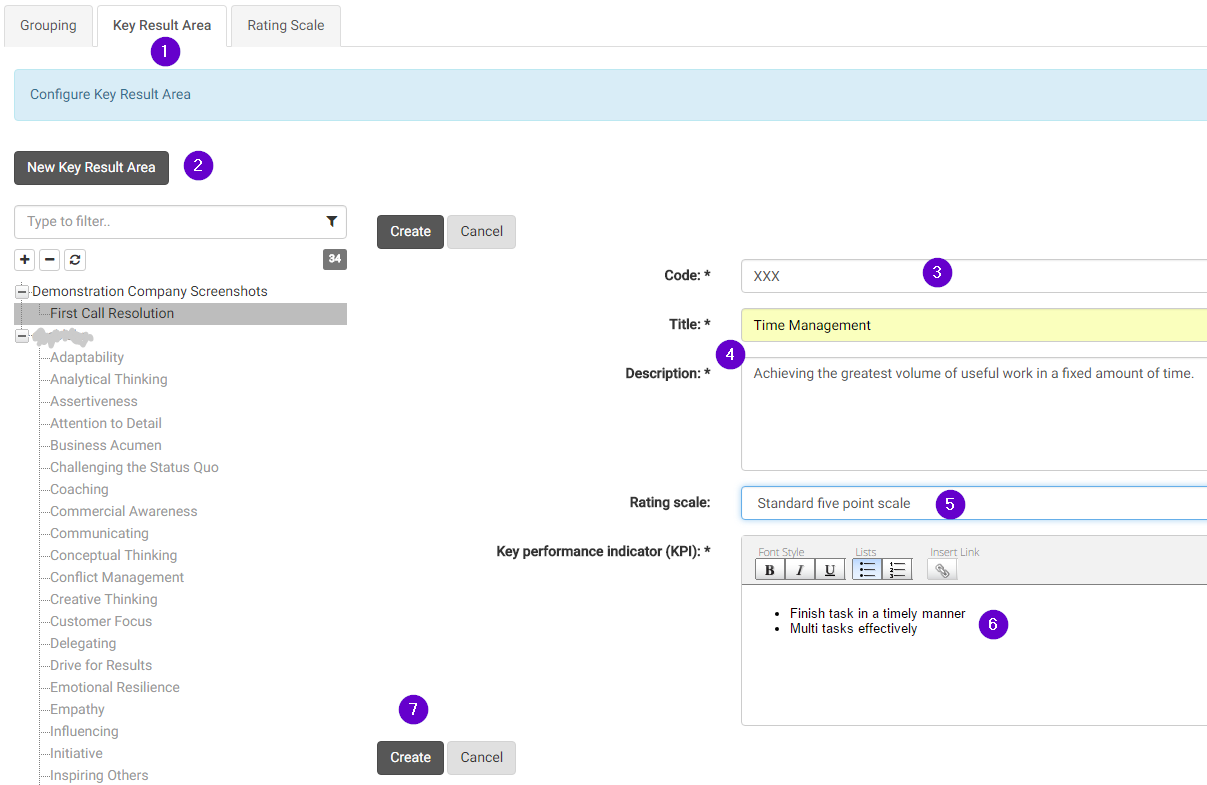Image resolution: width=1207 pixels, height=785 pixels.
Task: Select Delegating in the tree
Action: pos(83,644)
